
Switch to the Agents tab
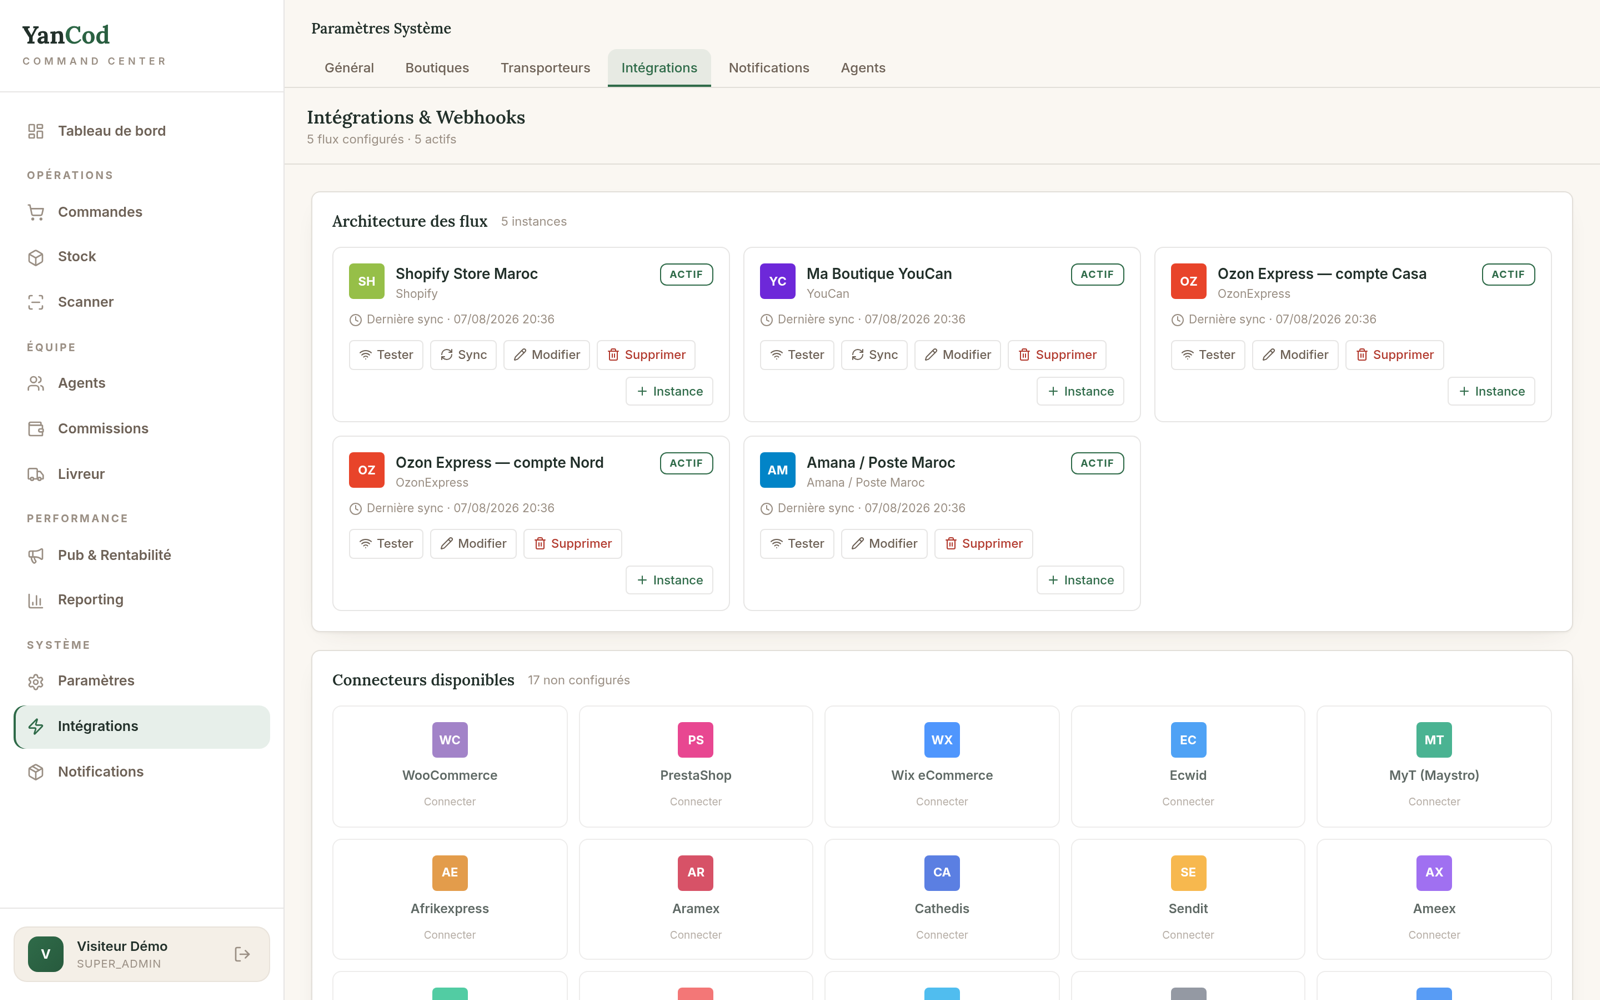coord(863,68)
